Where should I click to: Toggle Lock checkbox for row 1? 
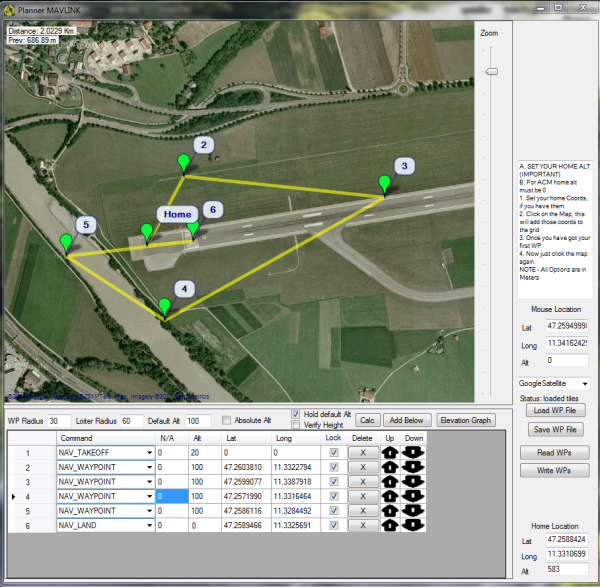pos(334,453)
